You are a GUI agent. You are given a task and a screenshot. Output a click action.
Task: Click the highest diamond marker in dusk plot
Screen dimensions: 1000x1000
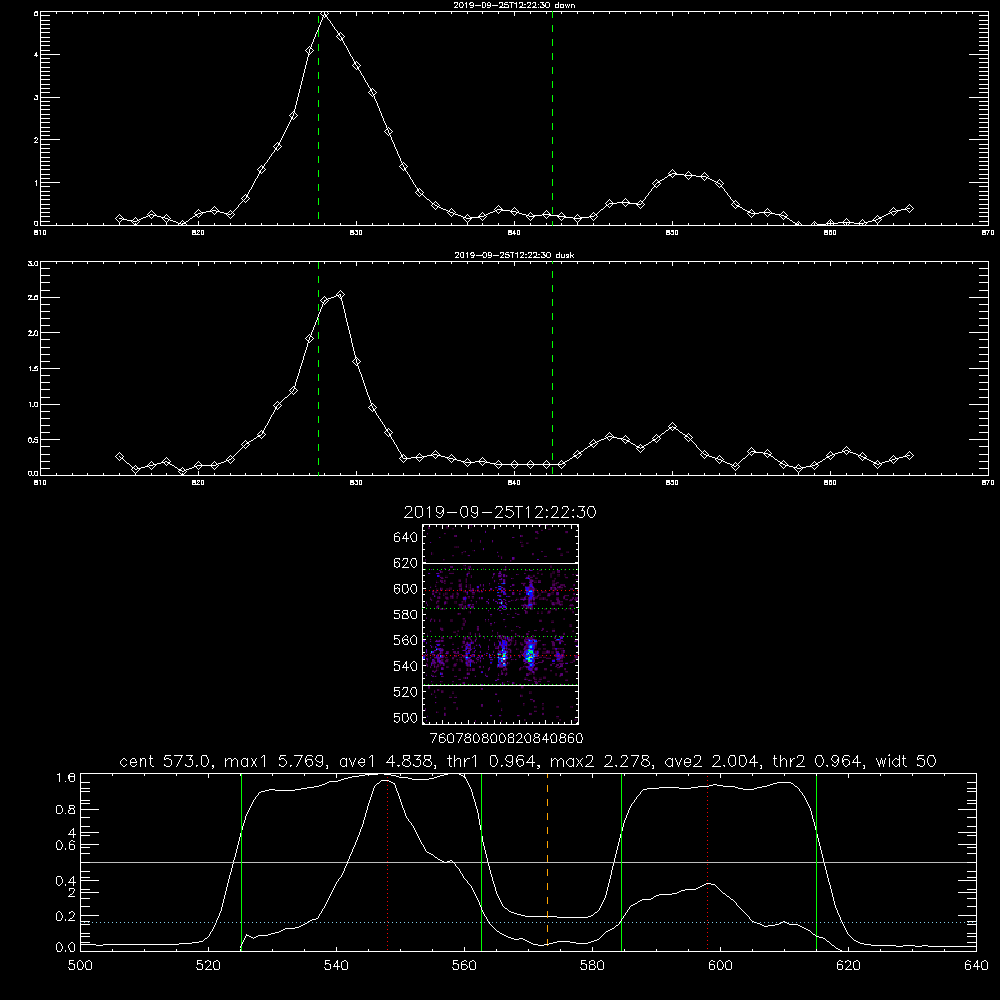341,295
